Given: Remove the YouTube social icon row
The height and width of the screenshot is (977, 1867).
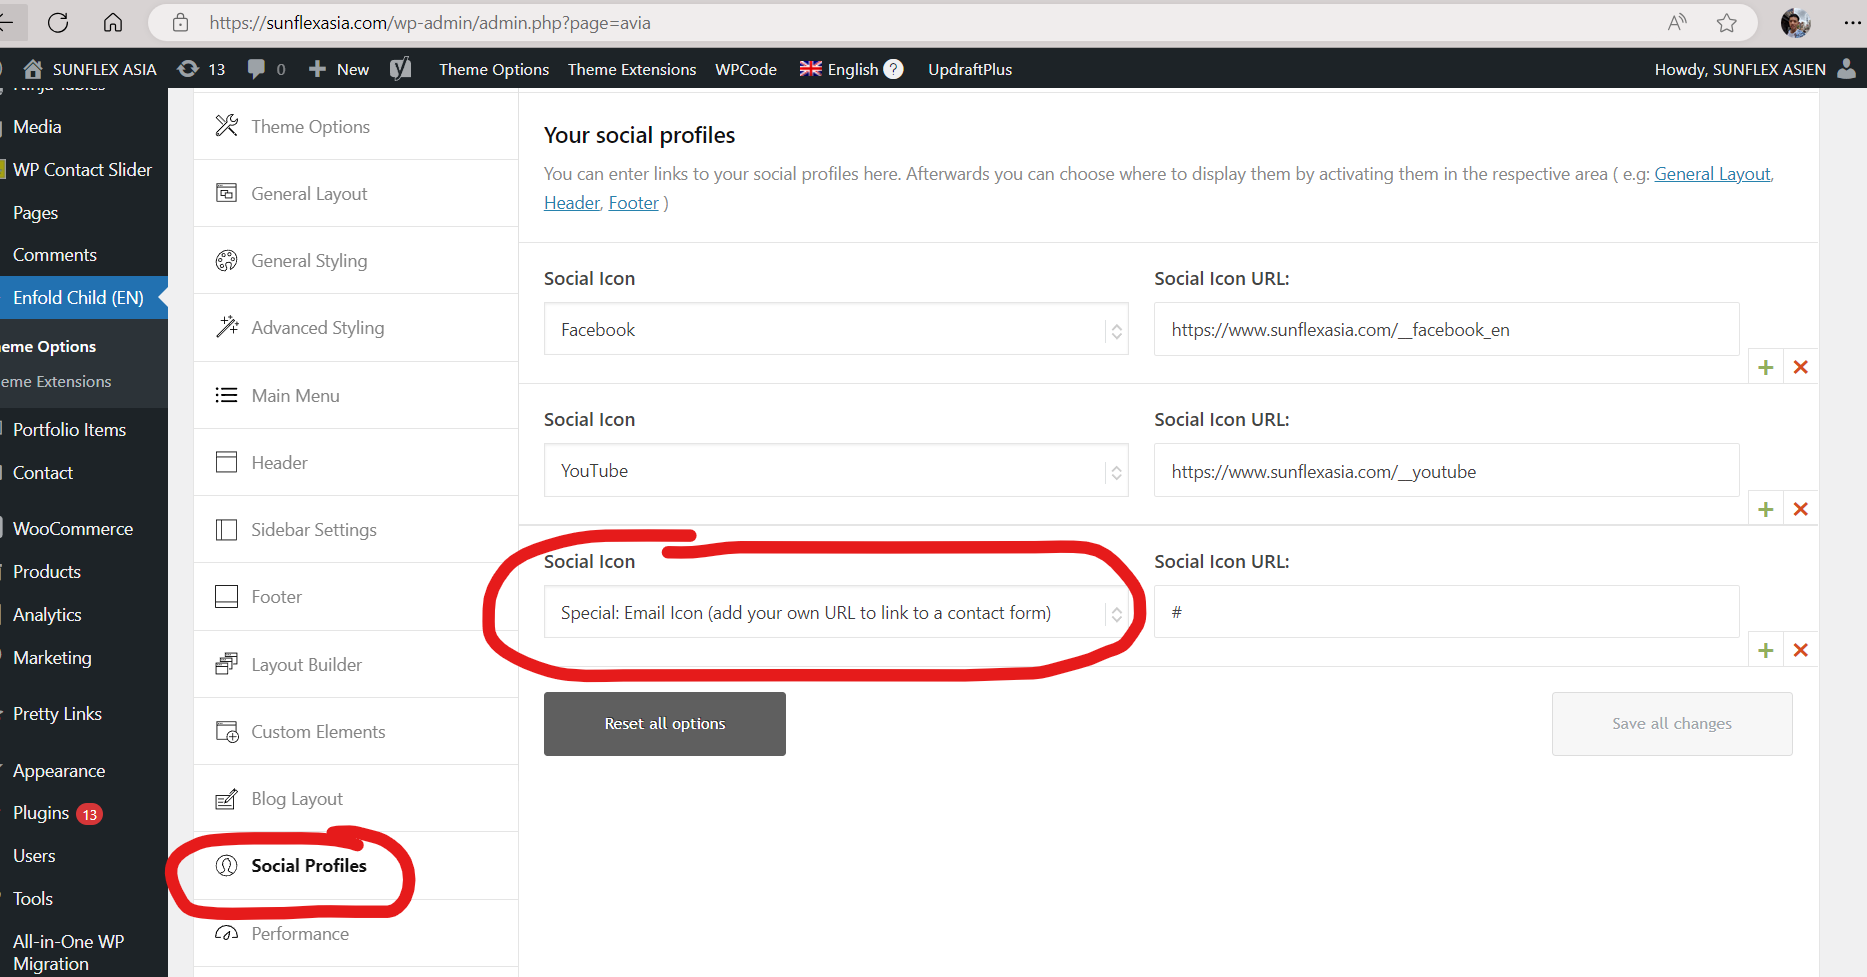Looking at the screenshot, I should point(1801,509).
